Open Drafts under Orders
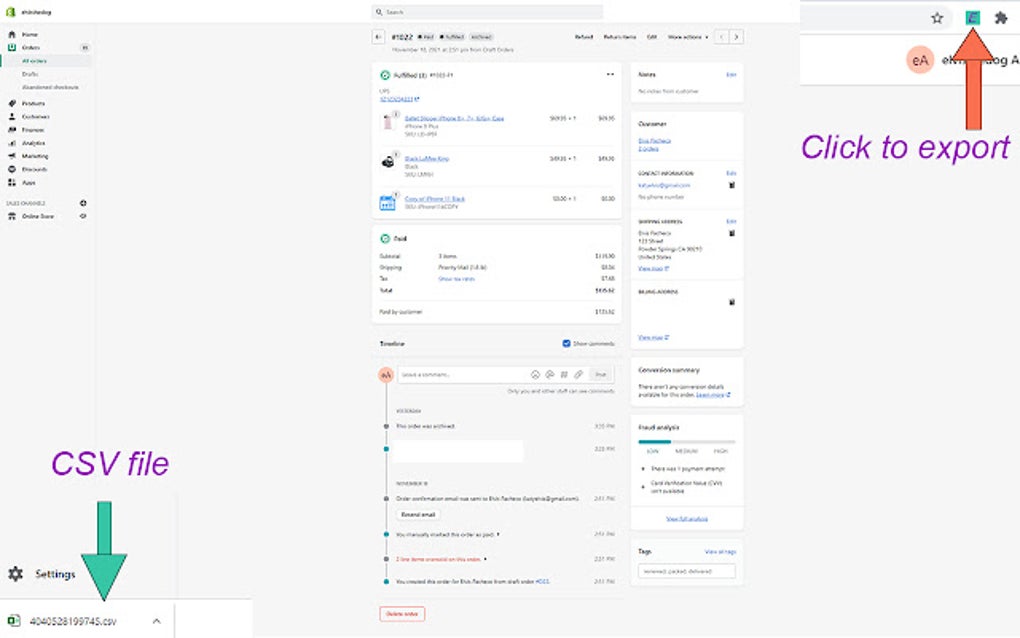This screenshot has width=1020, height=638. [x=30, y=74]
